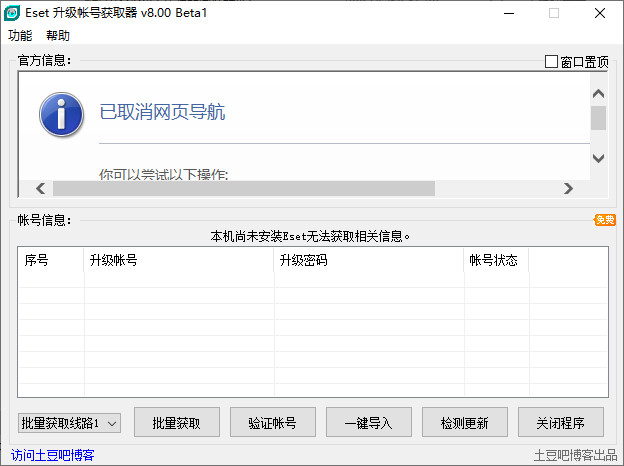Click the 已取消网页导航 heading text
The image size is (624, 466).
point(162,112)
